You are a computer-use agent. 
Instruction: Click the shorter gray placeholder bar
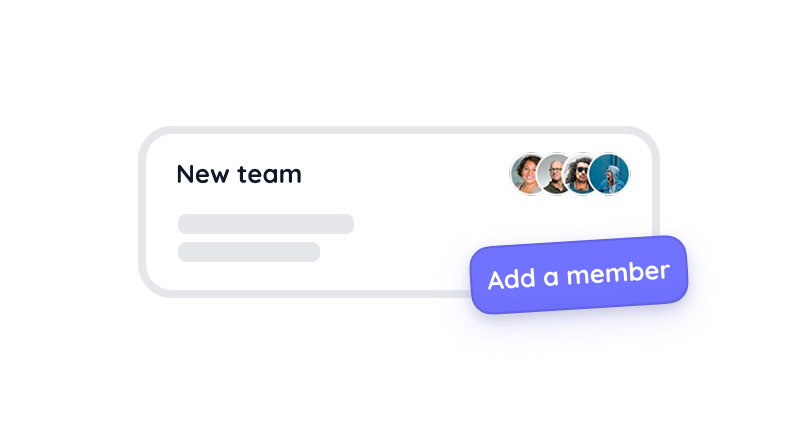249,252
